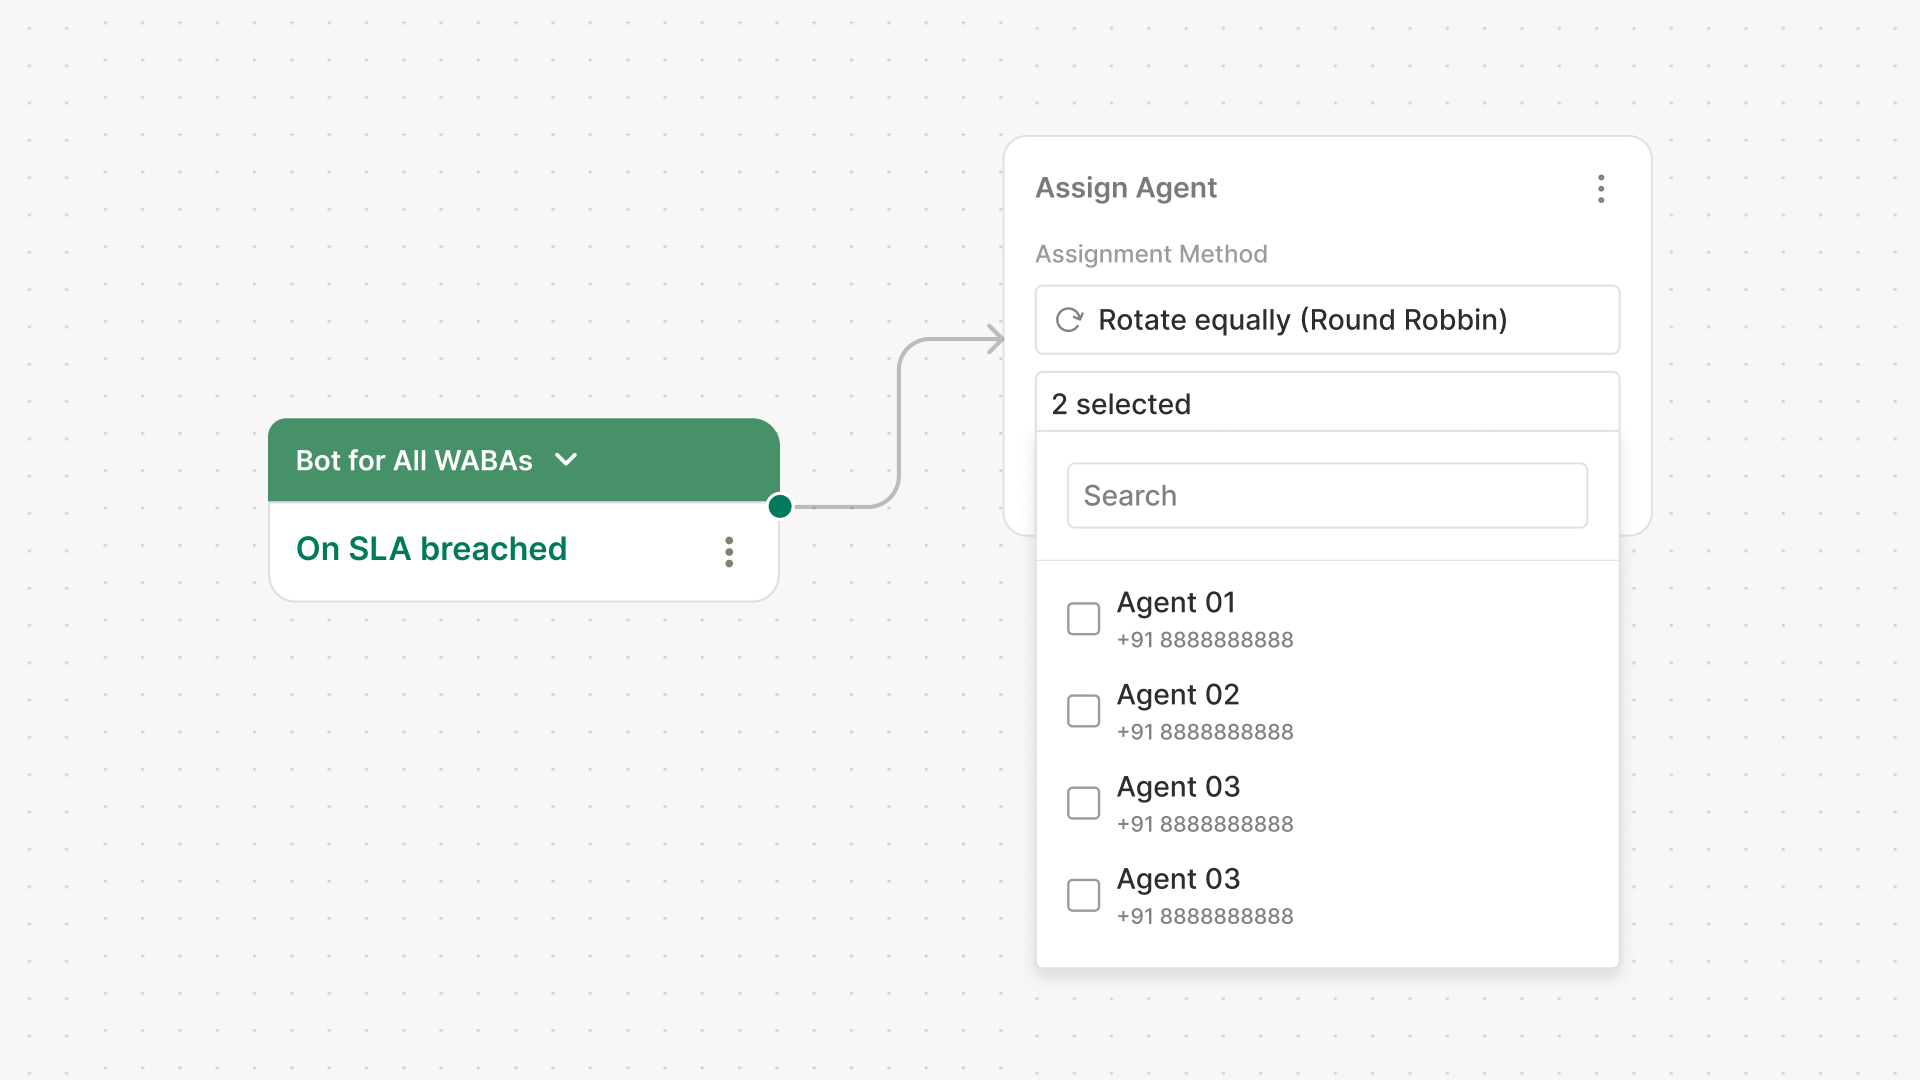Select the first Agent 03 checkbox

coord(1083,803)
